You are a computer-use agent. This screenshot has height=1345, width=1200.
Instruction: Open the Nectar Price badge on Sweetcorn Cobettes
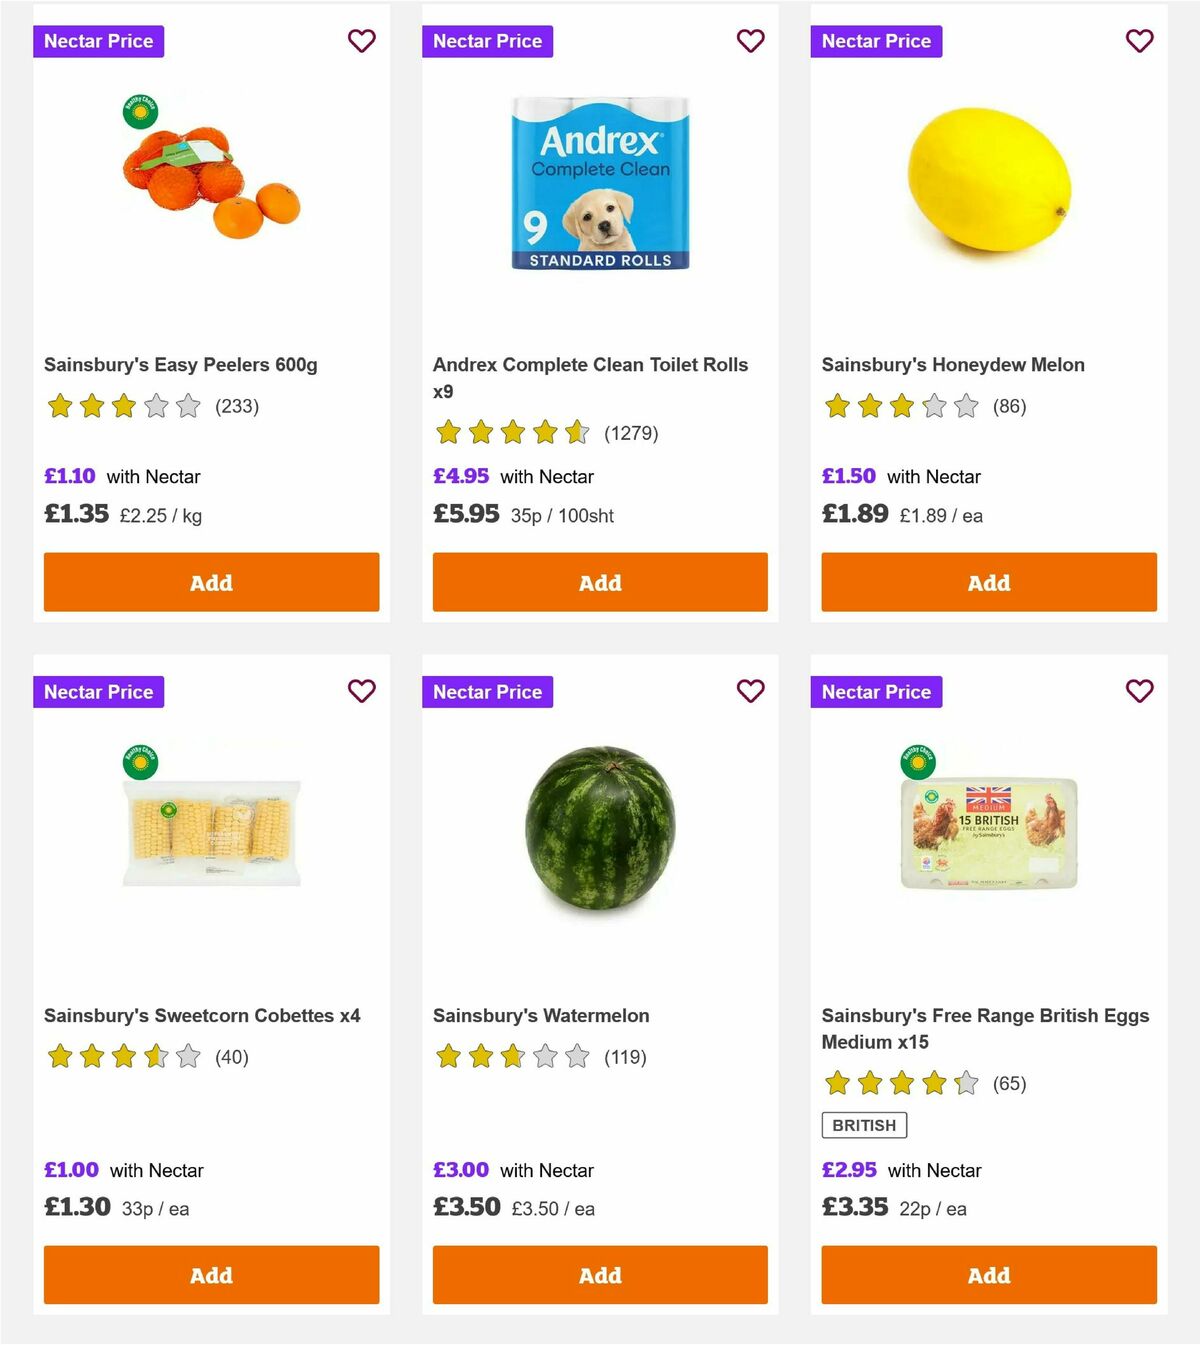coord(98,691)
